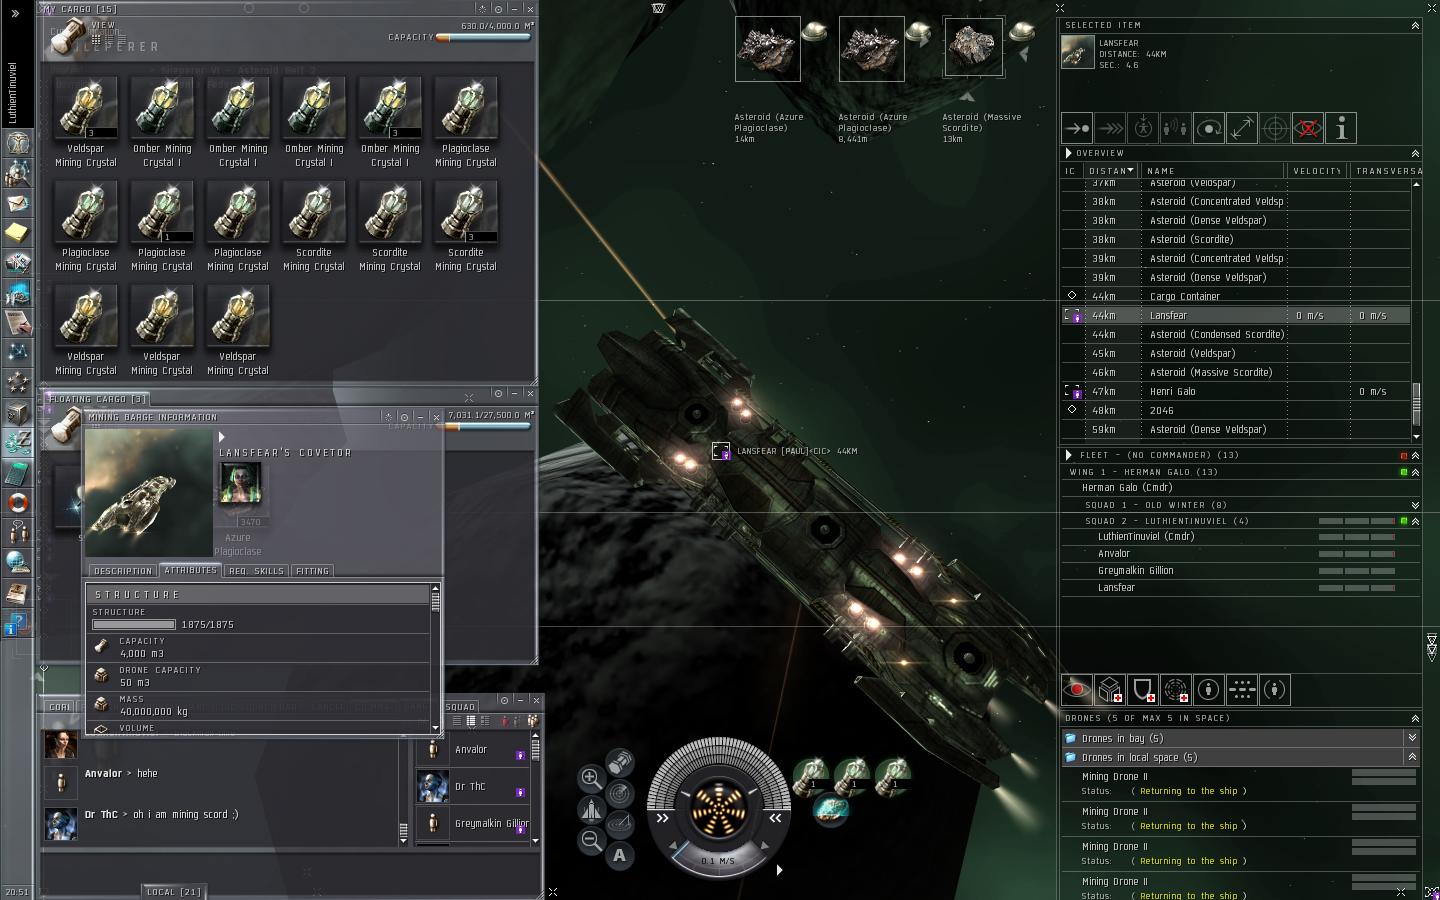This screenshot has height=900, width=1440.
Task: Select the Veldspar Mining Crystal with quantity 3
Action: (86, 108)
